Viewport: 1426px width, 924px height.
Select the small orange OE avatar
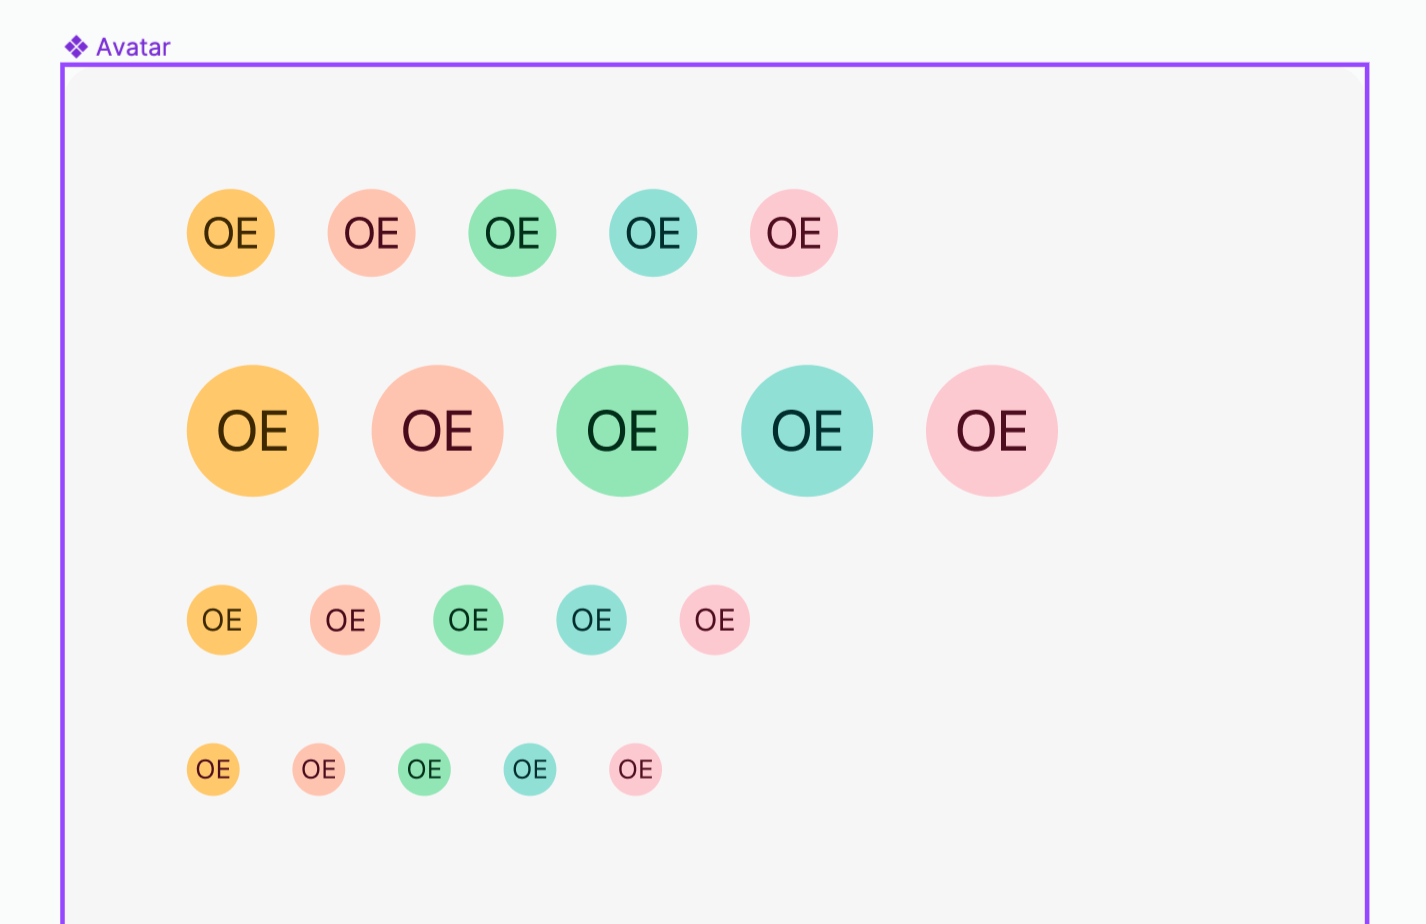click(221, 620)
